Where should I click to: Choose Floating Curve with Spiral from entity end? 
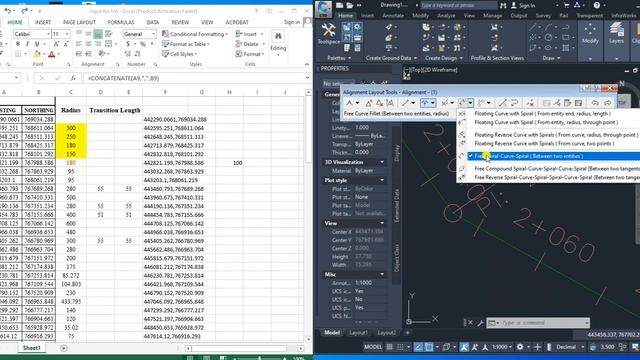(543, 113)
